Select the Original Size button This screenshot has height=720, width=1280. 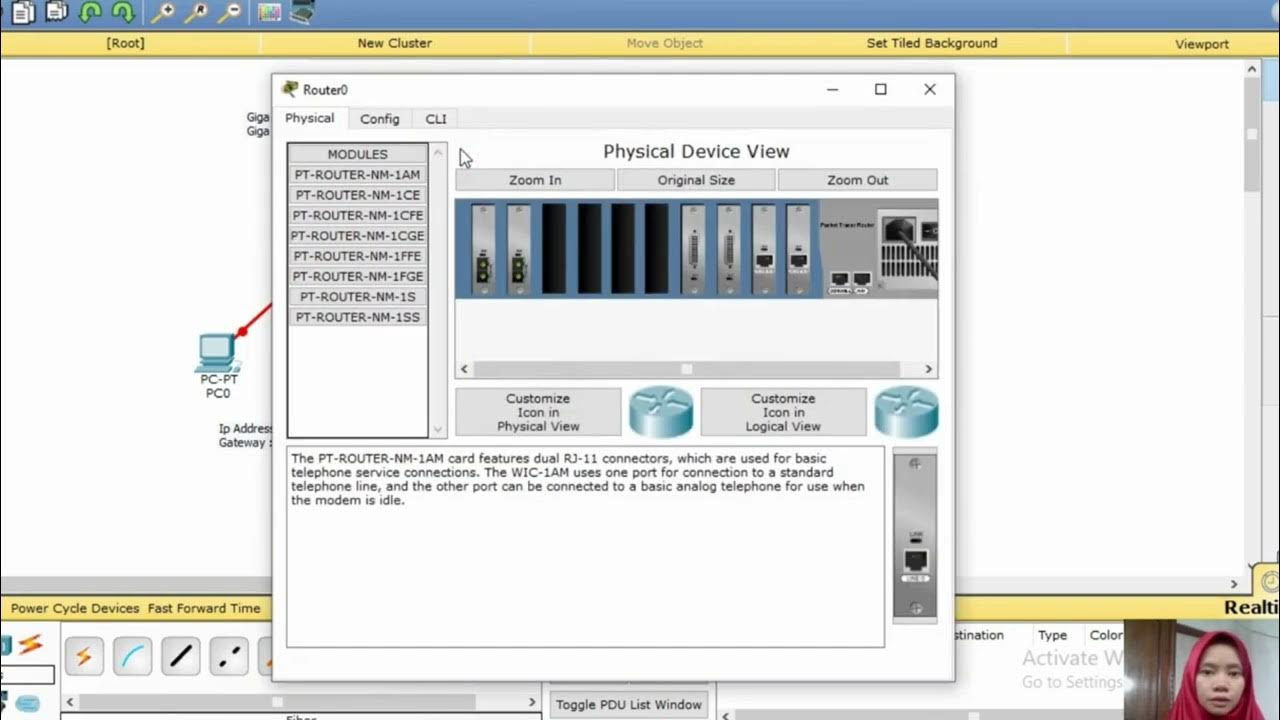coord(696,180)
